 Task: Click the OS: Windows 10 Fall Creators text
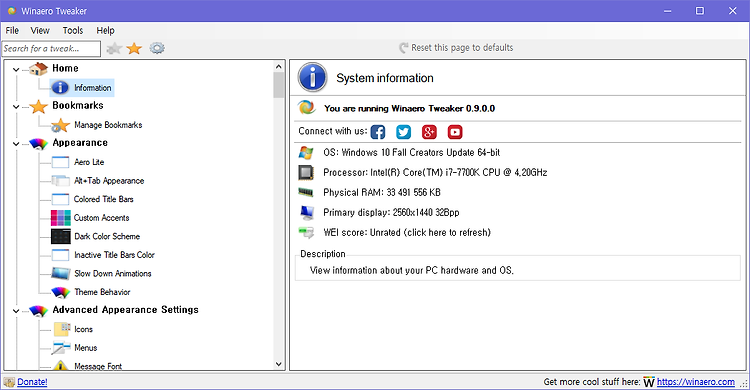click(412, 153)
